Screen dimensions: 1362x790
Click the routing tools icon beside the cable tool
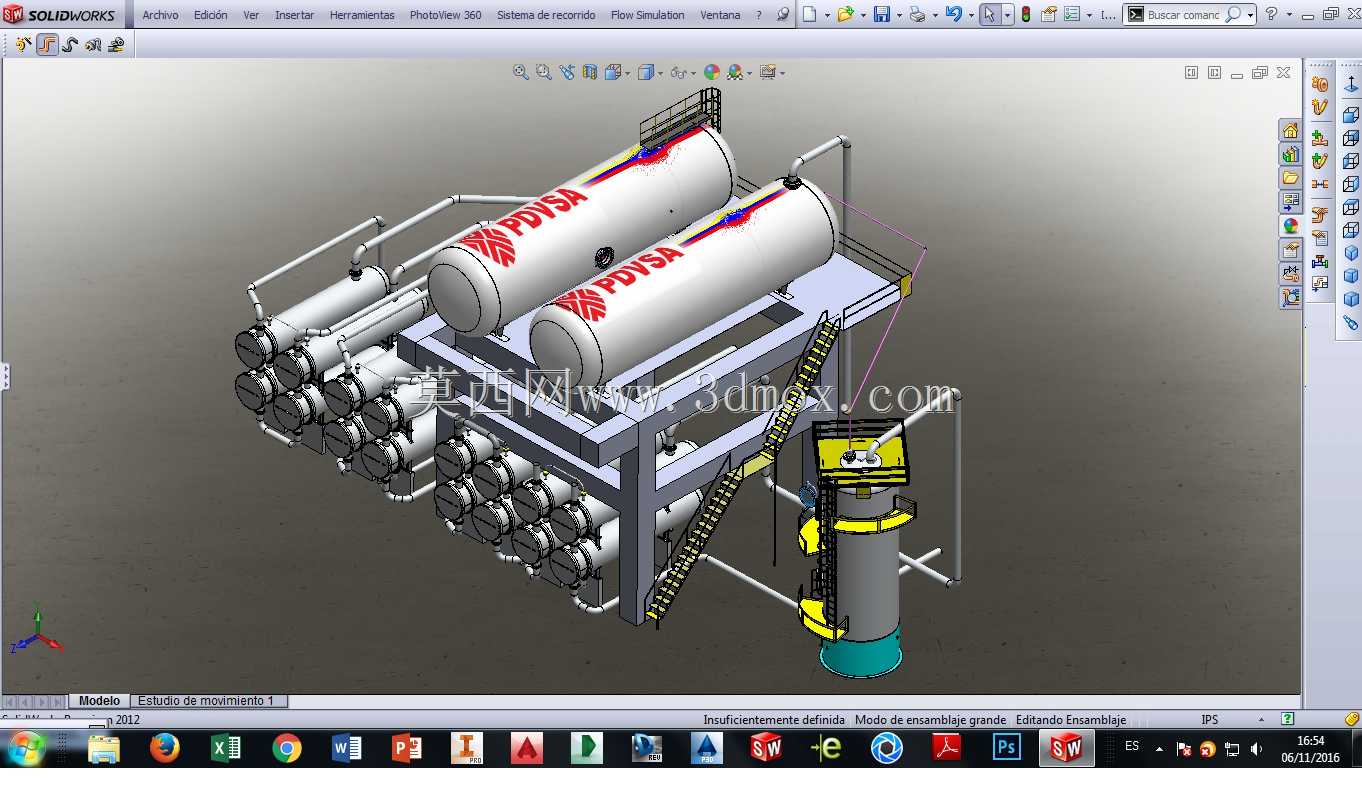(116, 44)
